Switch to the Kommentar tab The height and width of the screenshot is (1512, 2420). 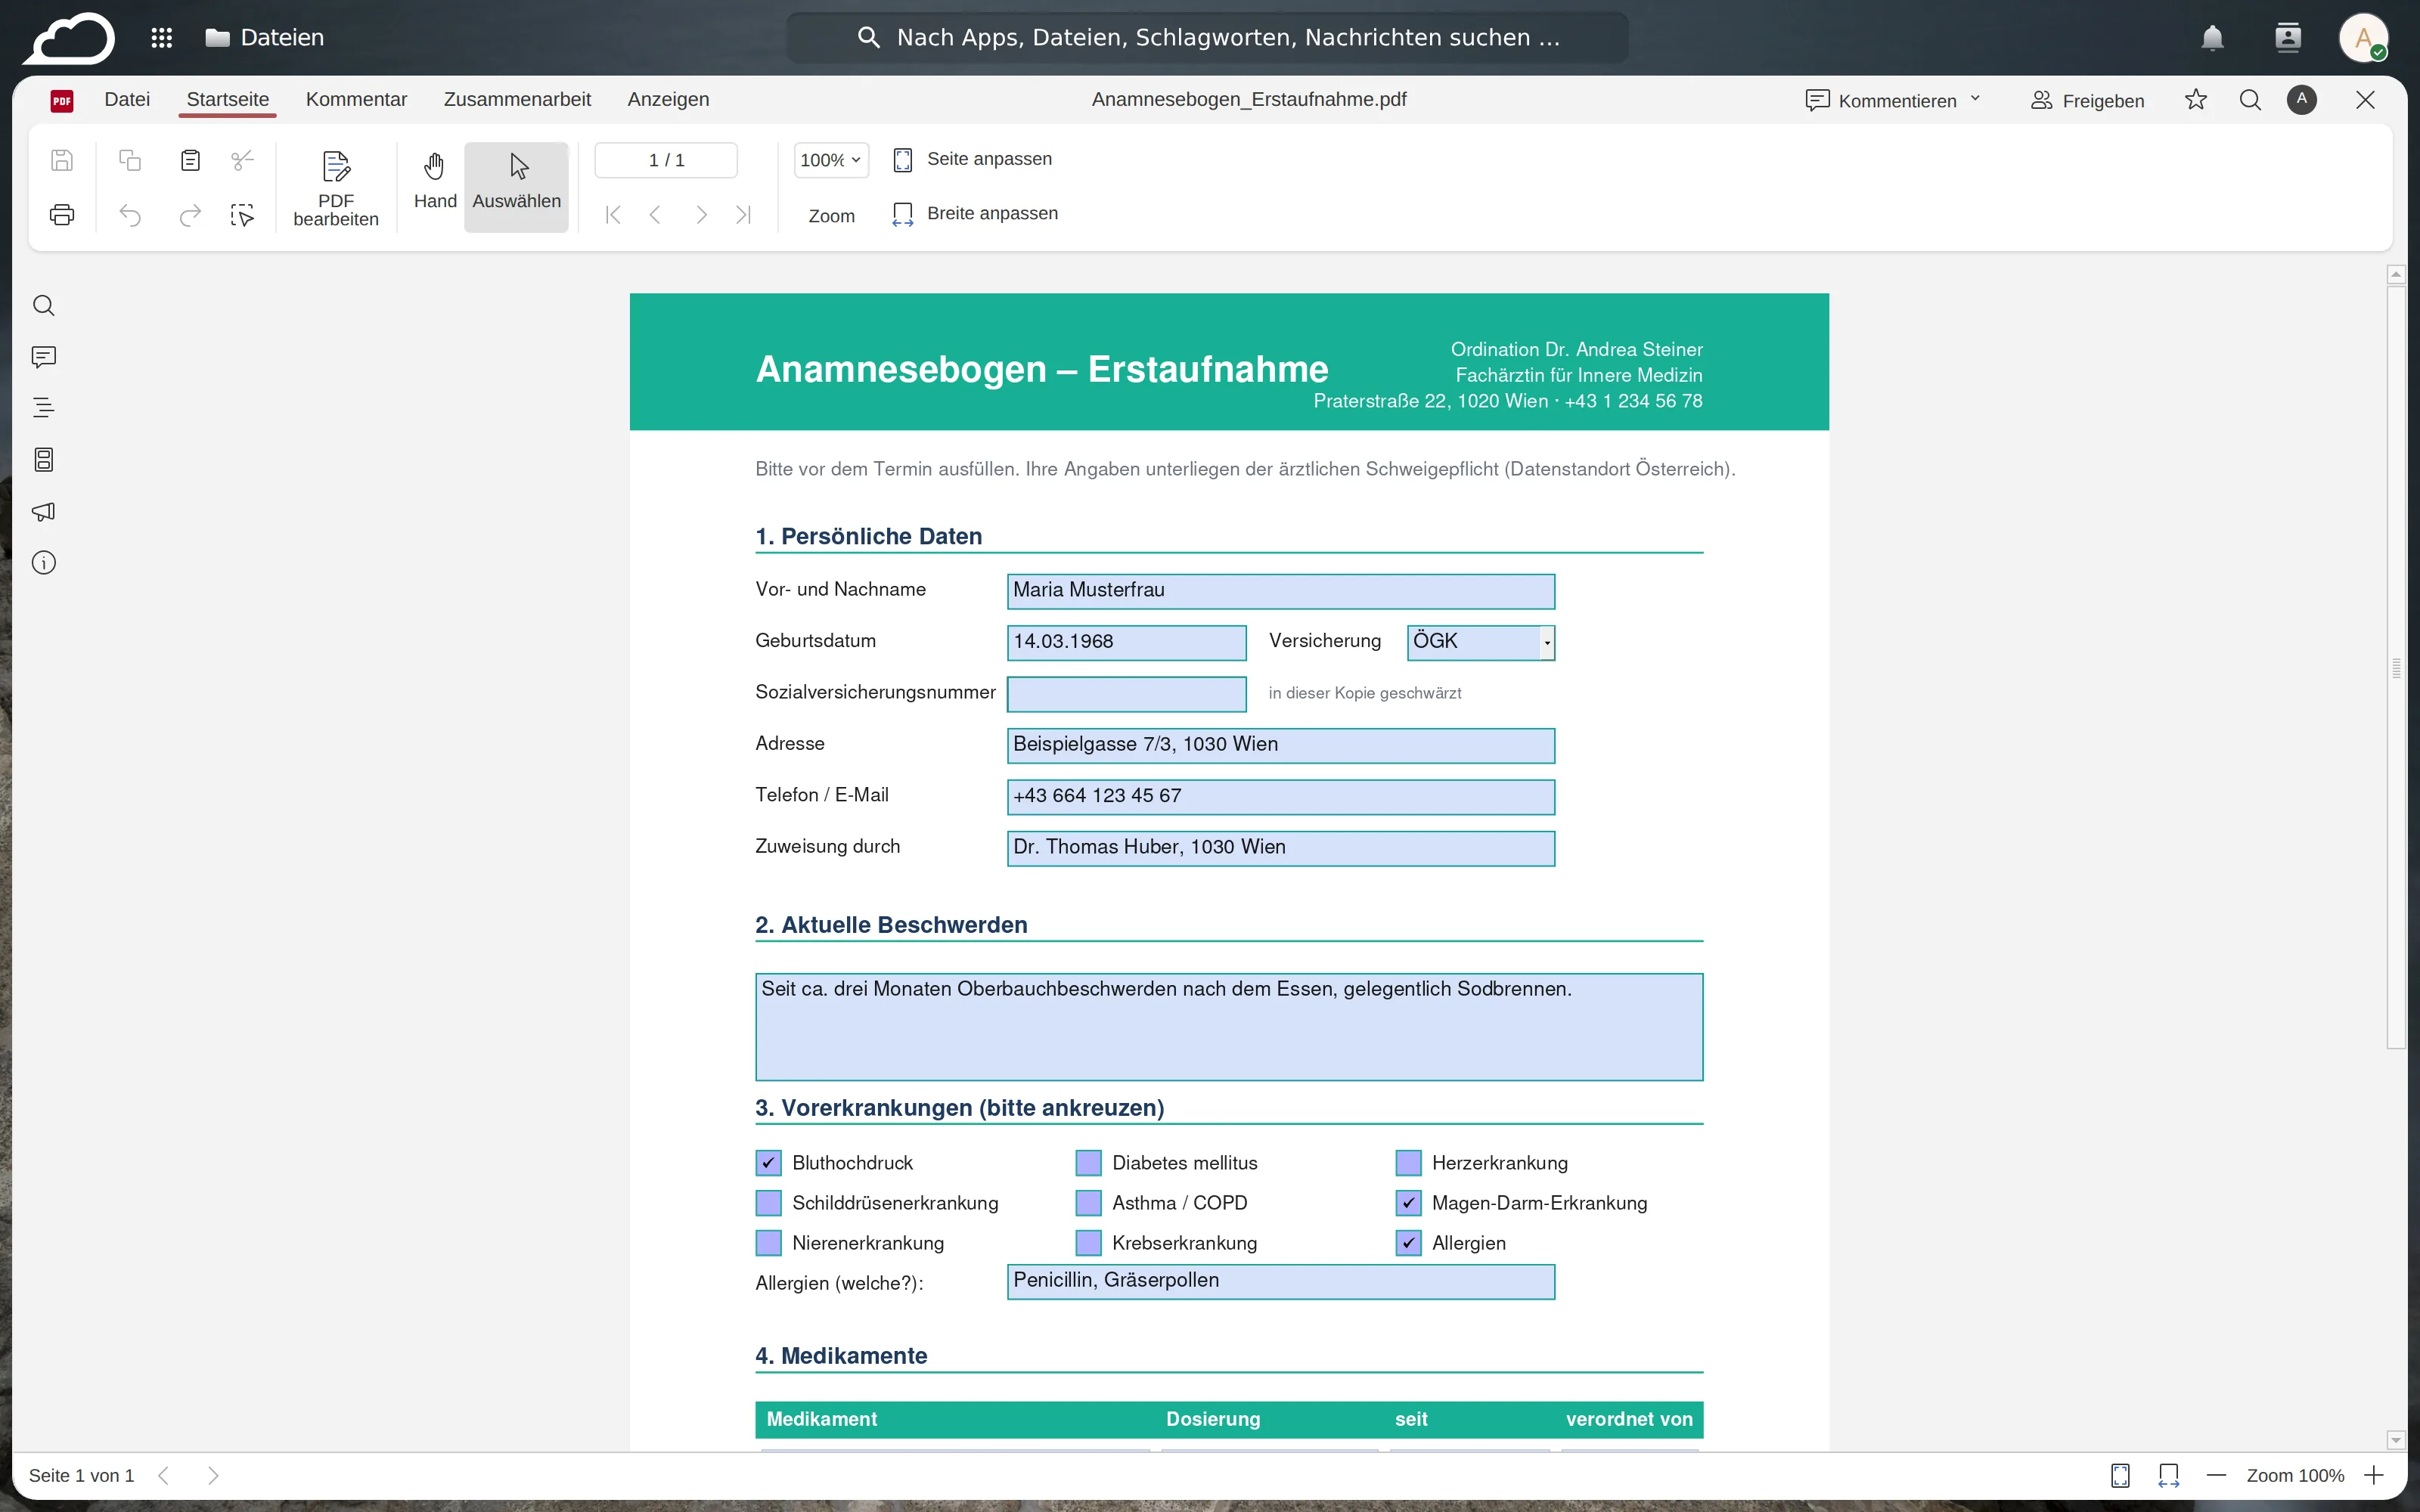pos(356,99)
